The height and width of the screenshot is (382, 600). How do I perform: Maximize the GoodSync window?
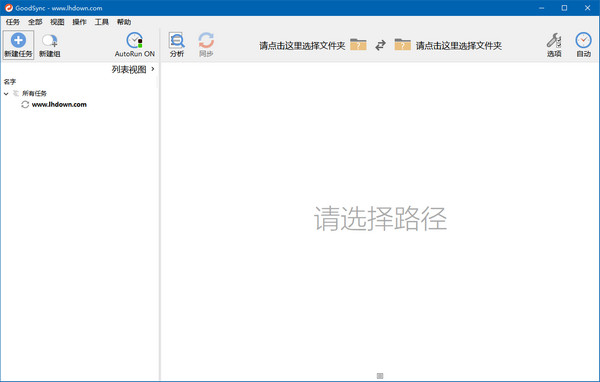pos(564,8)
